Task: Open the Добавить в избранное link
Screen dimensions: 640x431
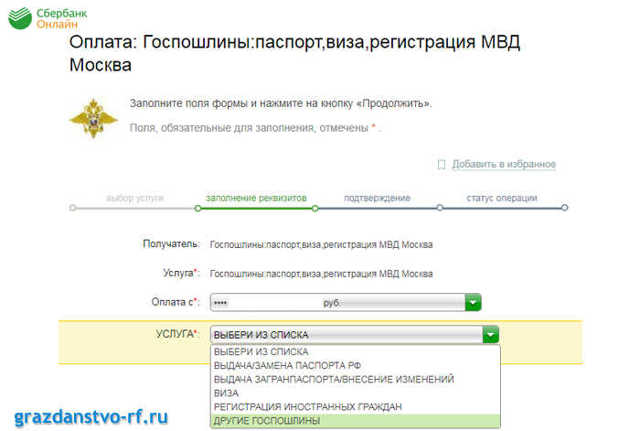Action: coord(503,164)
